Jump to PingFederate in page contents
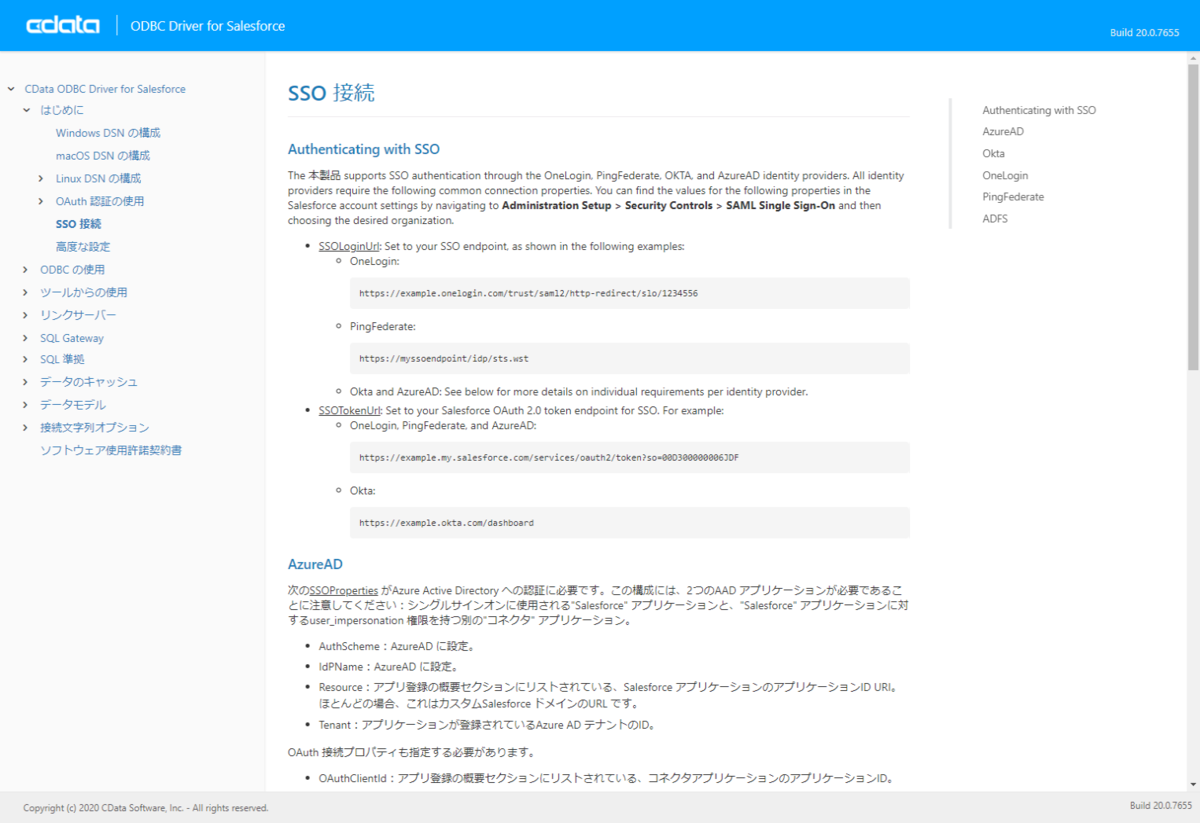 (1013, 197)
